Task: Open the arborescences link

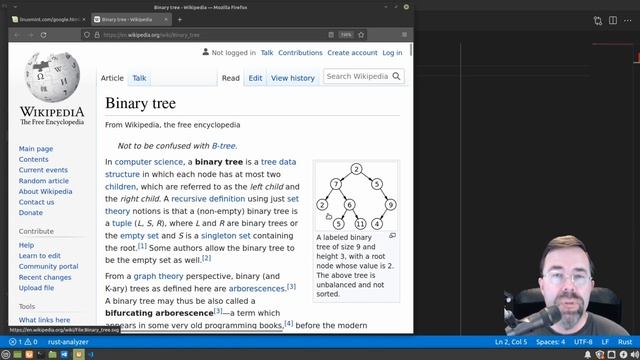Action: pos(256,289)
